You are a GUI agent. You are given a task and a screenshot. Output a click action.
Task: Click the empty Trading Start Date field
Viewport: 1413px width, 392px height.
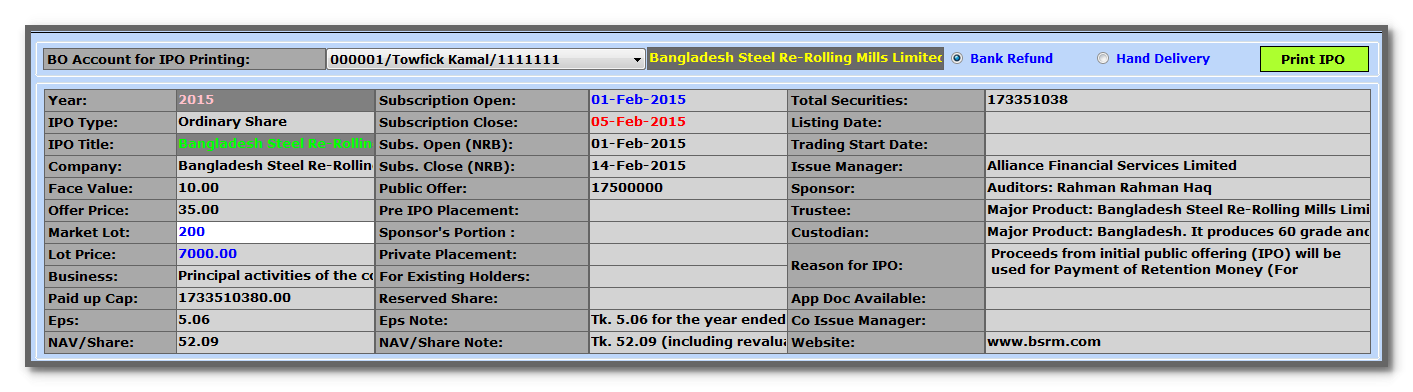1177,144
